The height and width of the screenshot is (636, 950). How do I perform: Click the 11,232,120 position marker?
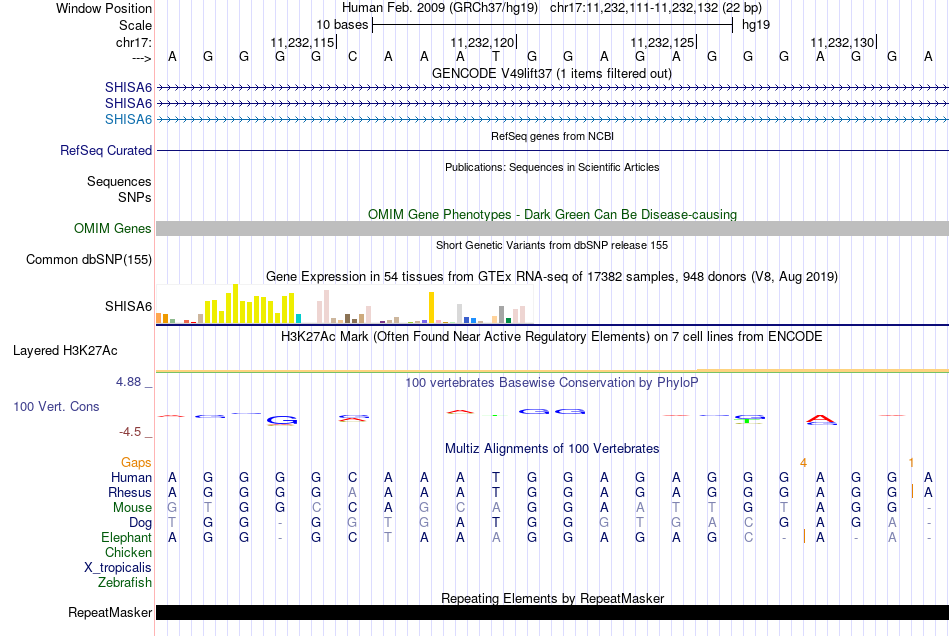[484, 42]
